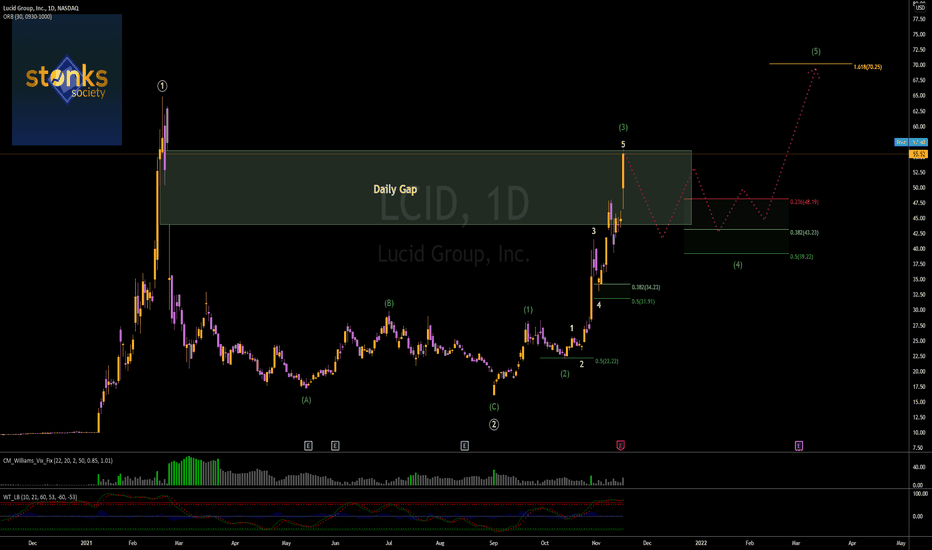Click the Lucid Group, Inc., 1D, NASDAQ title
This screenshot has width=932, height=550.
pyautogui.click(x=41, y=8)
